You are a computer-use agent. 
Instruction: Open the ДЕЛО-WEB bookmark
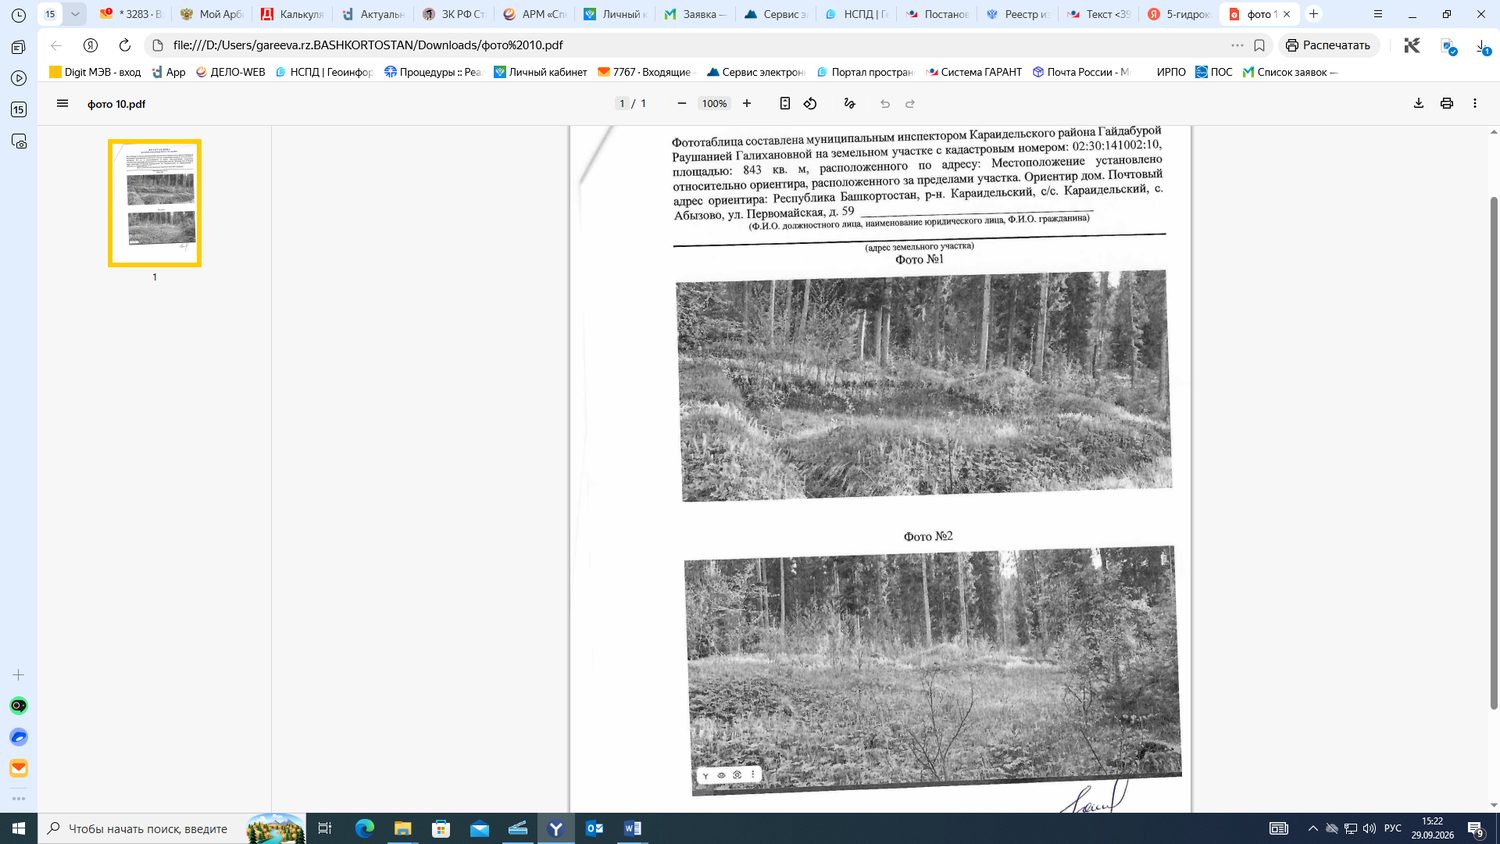[230, 72]
